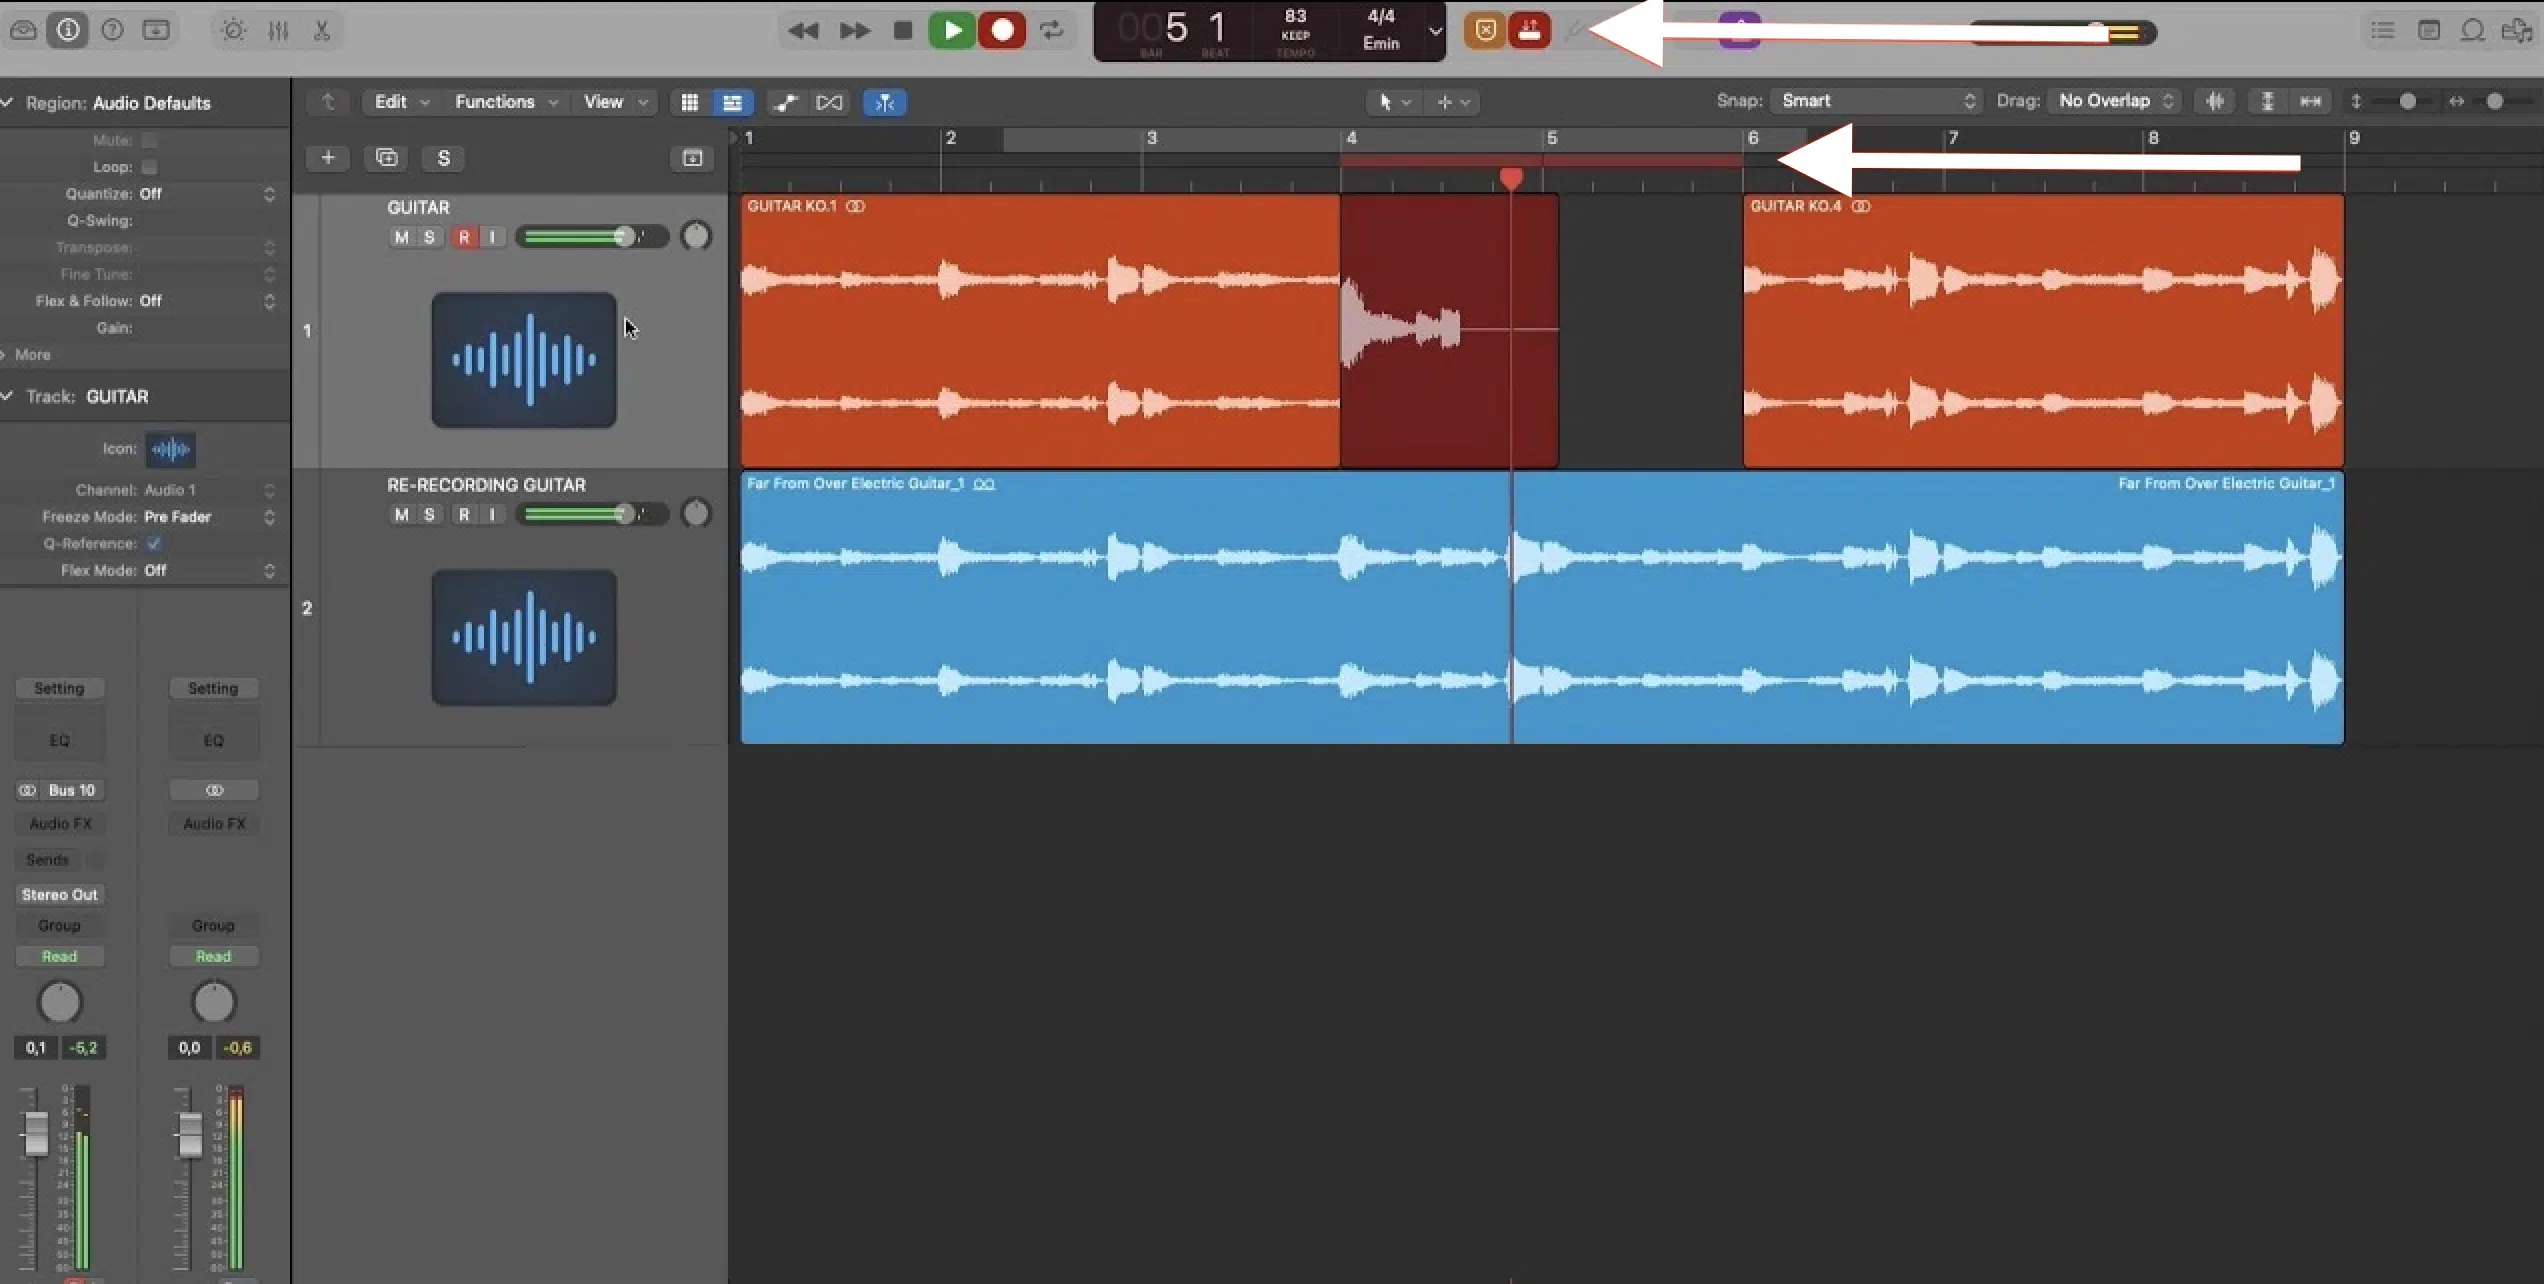Open the View menu
Viewport: 2544px width, 1284px height.
point(615,102)
